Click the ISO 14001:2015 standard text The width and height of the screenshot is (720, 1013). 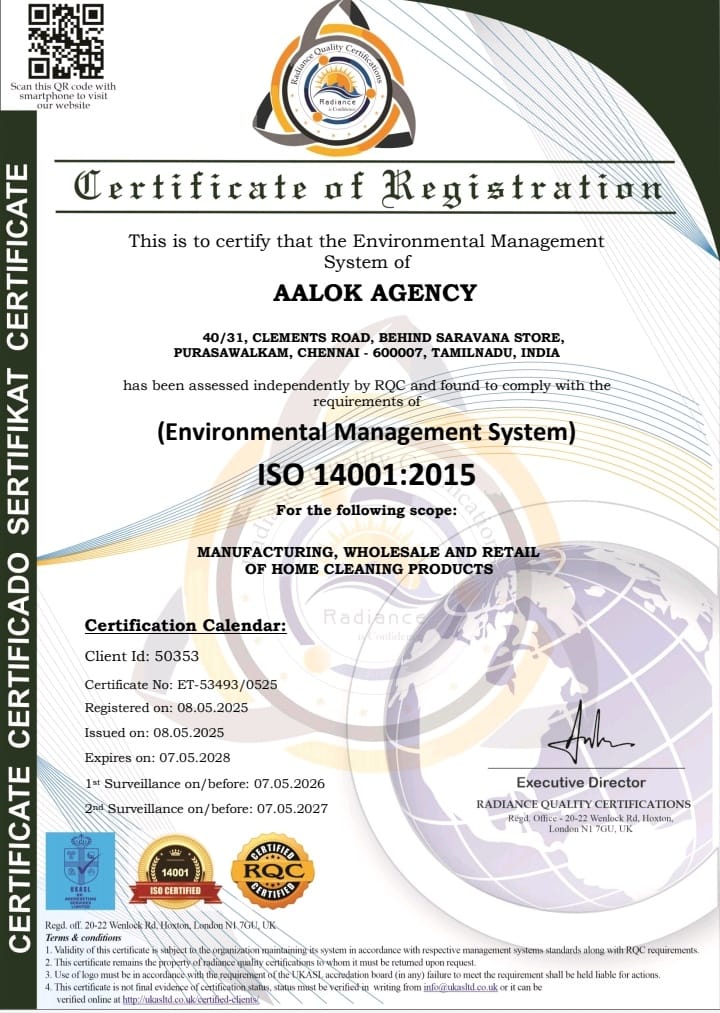366,473
